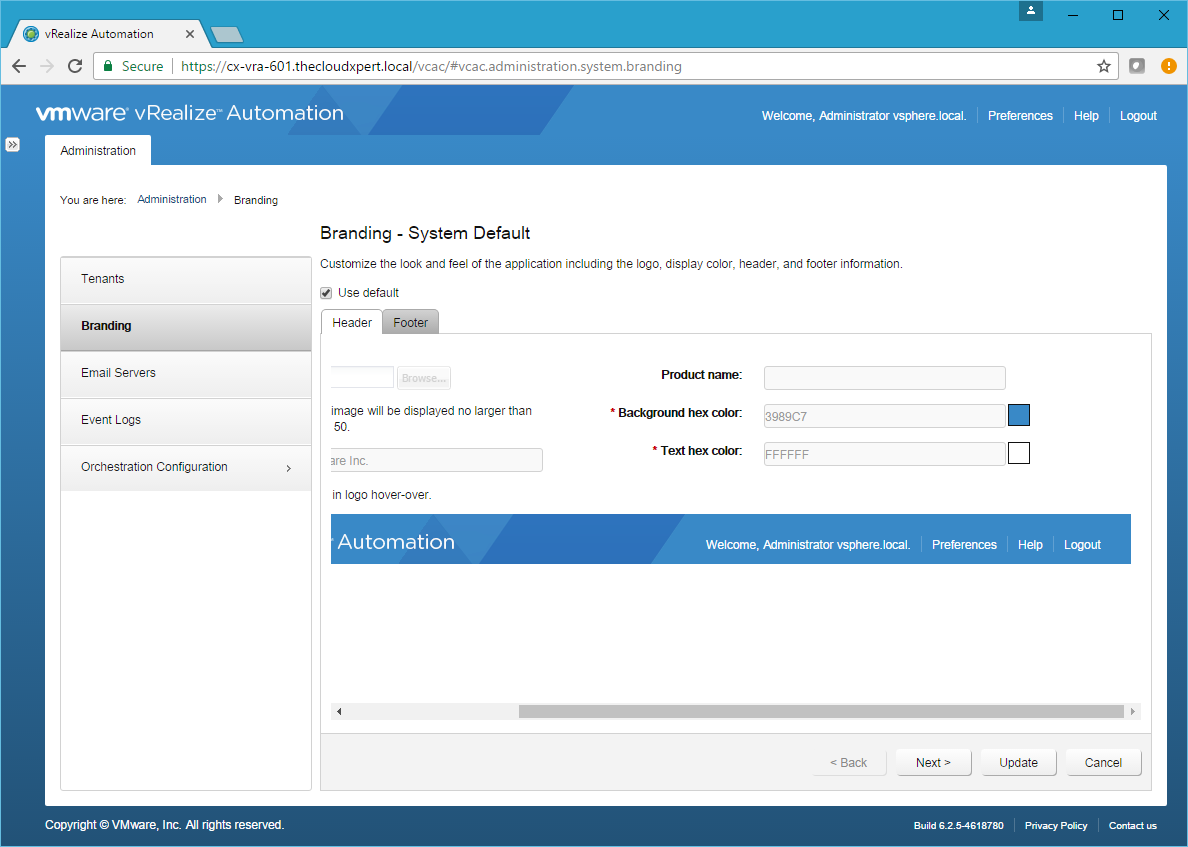Click the browser back arrow

19,66
